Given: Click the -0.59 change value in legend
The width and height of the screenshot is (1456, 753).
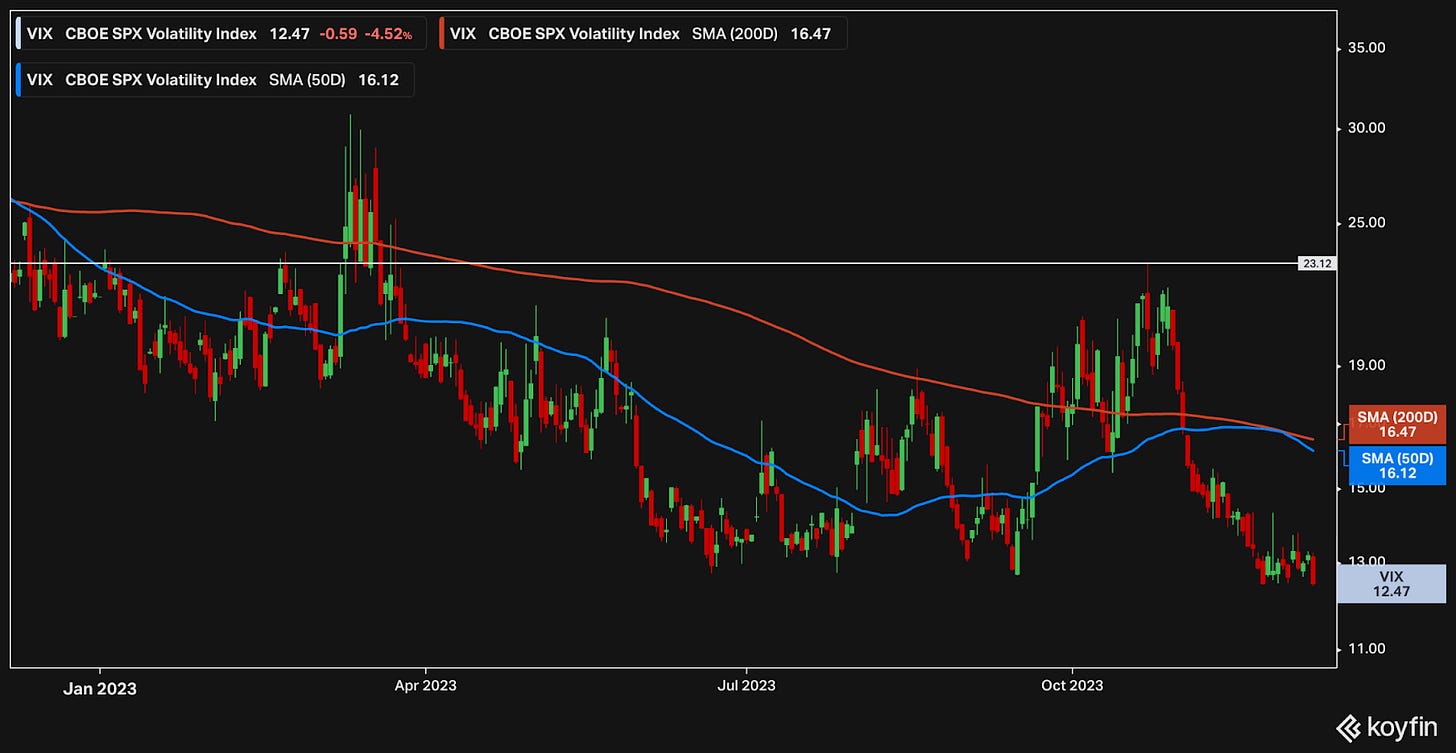Looking at the screenshot, I should point(338,33).
